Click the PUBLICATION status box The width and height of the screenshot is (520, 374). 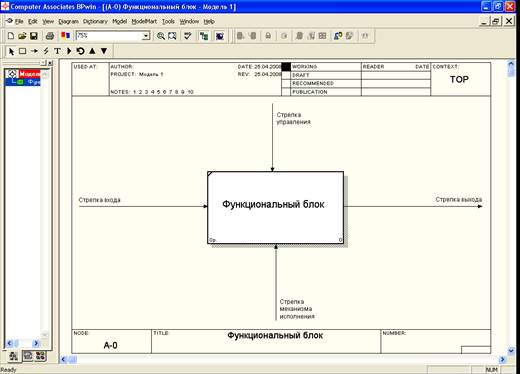click(x=286, y=92)
